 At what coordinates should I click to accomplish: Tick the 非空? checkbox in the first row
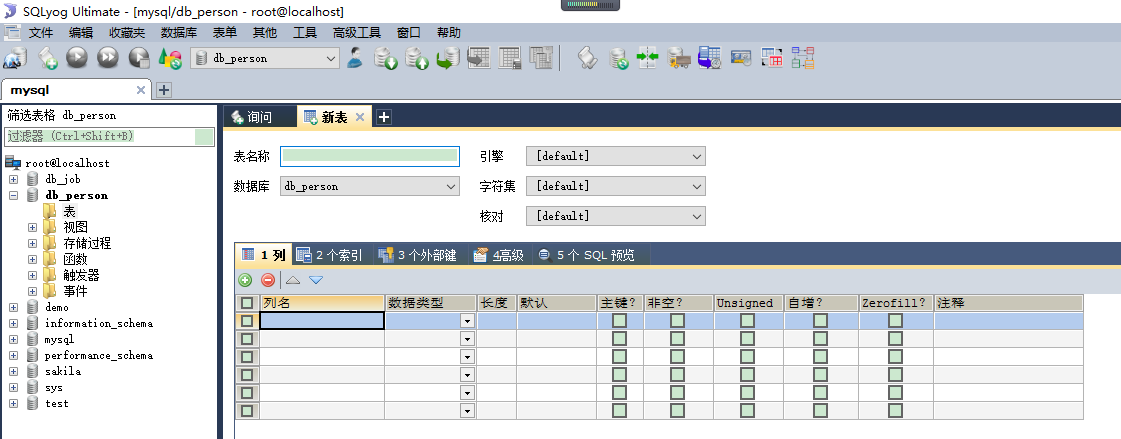678,320
